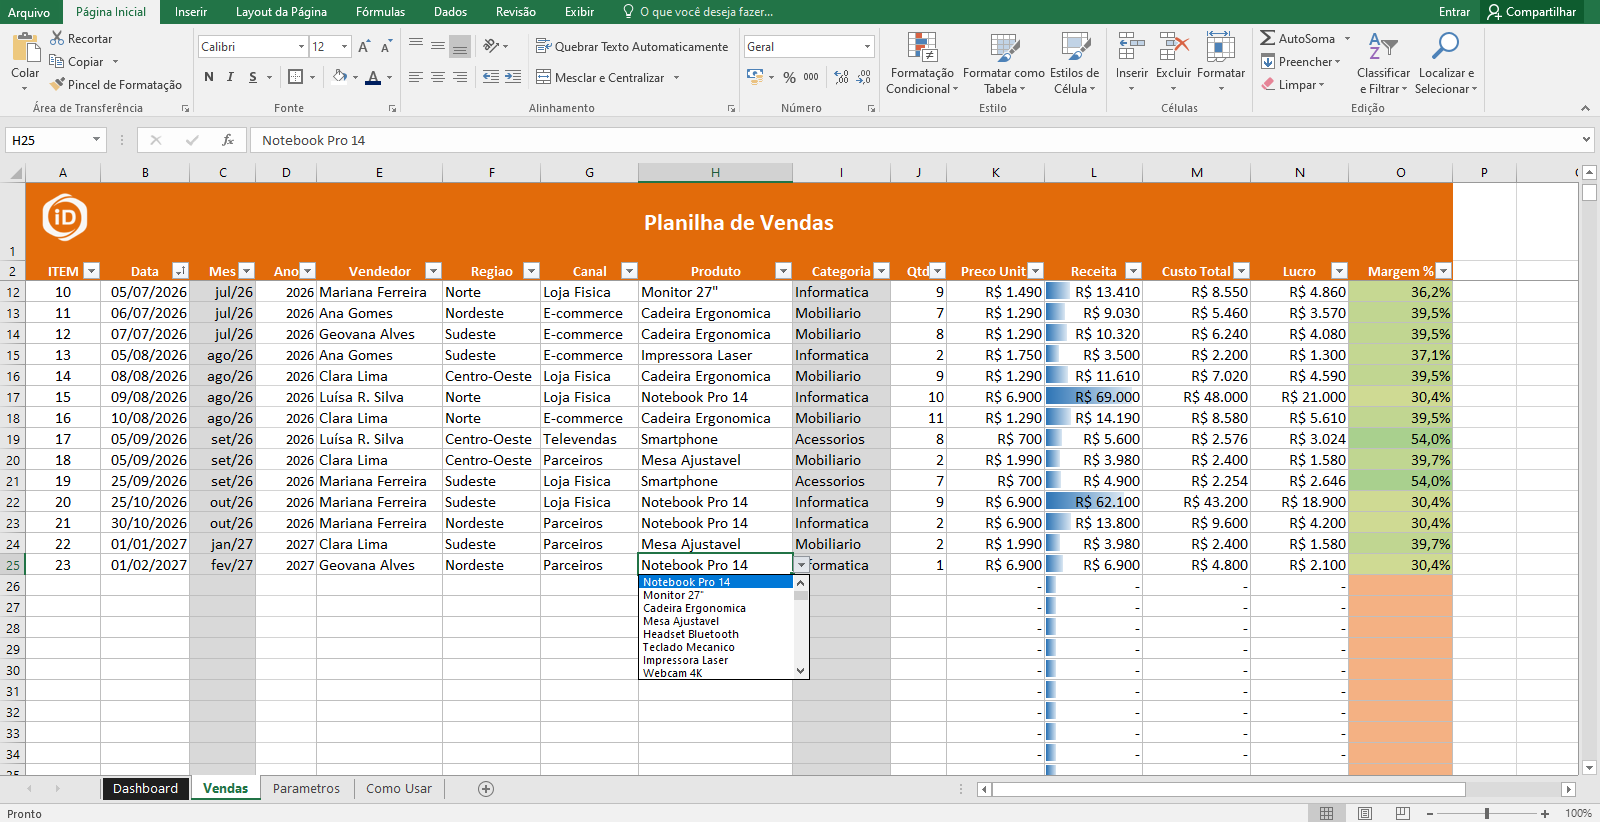
Task: Open the font name dropdown (Calibri)
Action: [301, 47]
